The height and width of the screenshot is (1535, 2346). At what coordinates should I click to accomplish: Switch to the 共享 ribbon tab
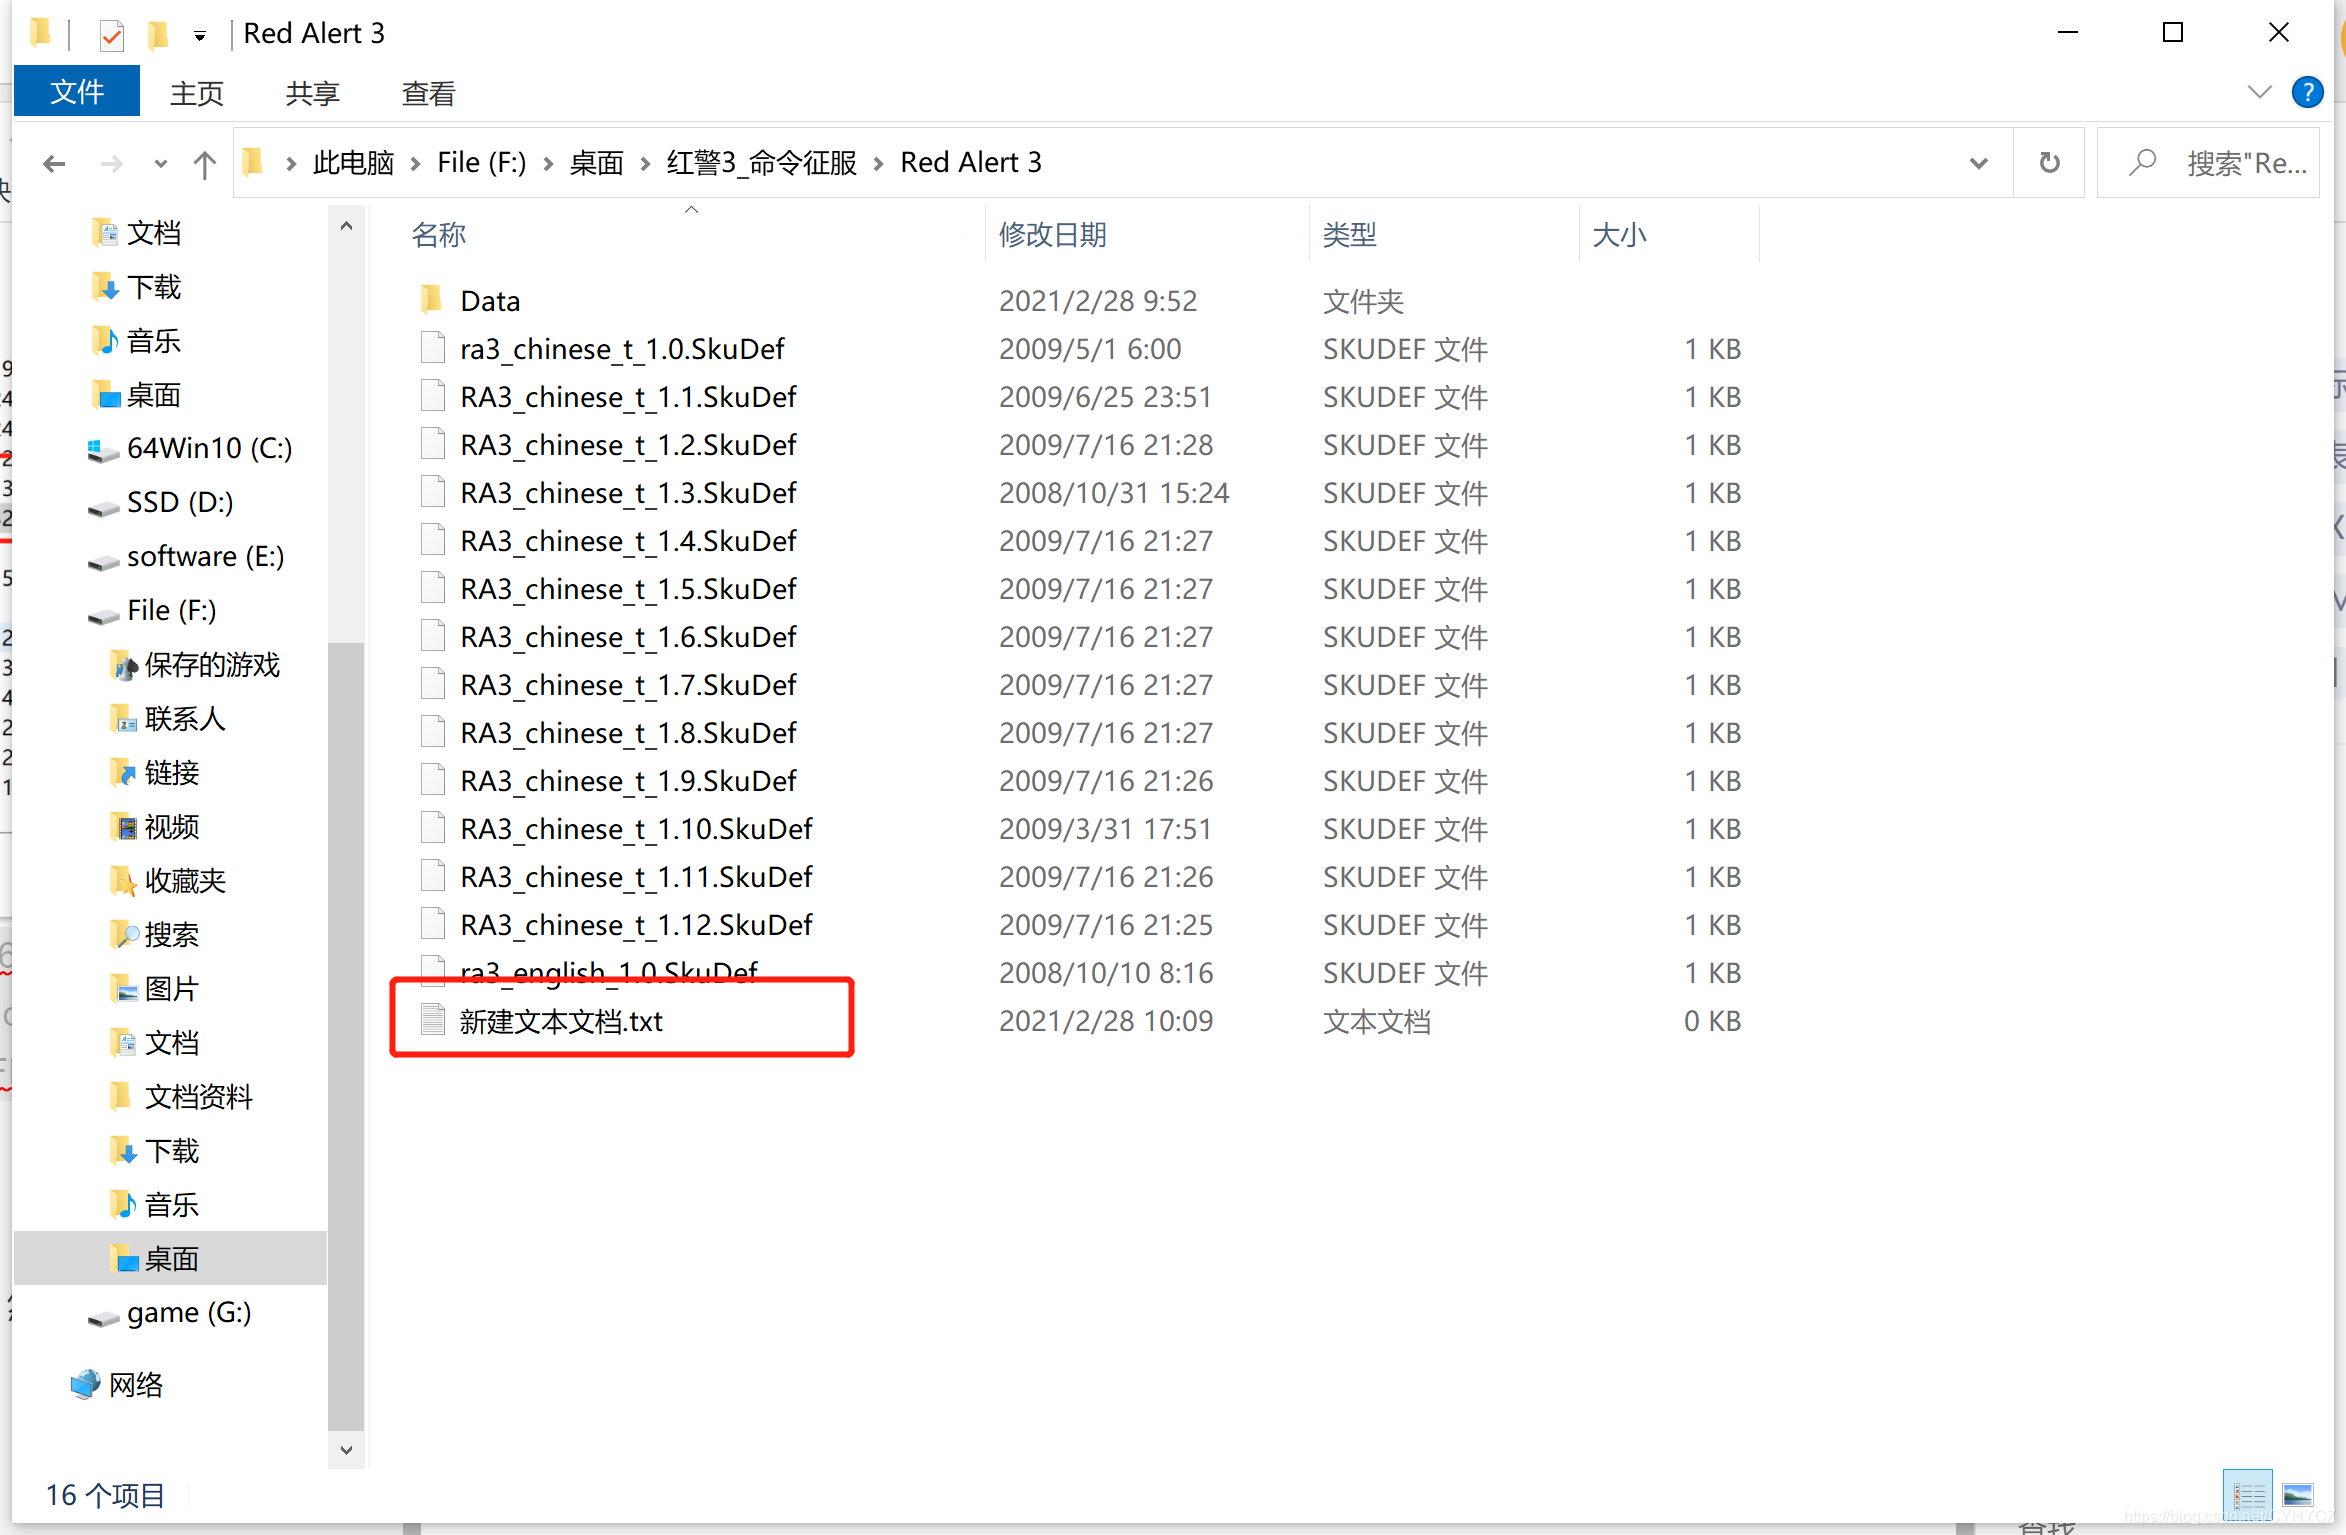pos(312,93)
